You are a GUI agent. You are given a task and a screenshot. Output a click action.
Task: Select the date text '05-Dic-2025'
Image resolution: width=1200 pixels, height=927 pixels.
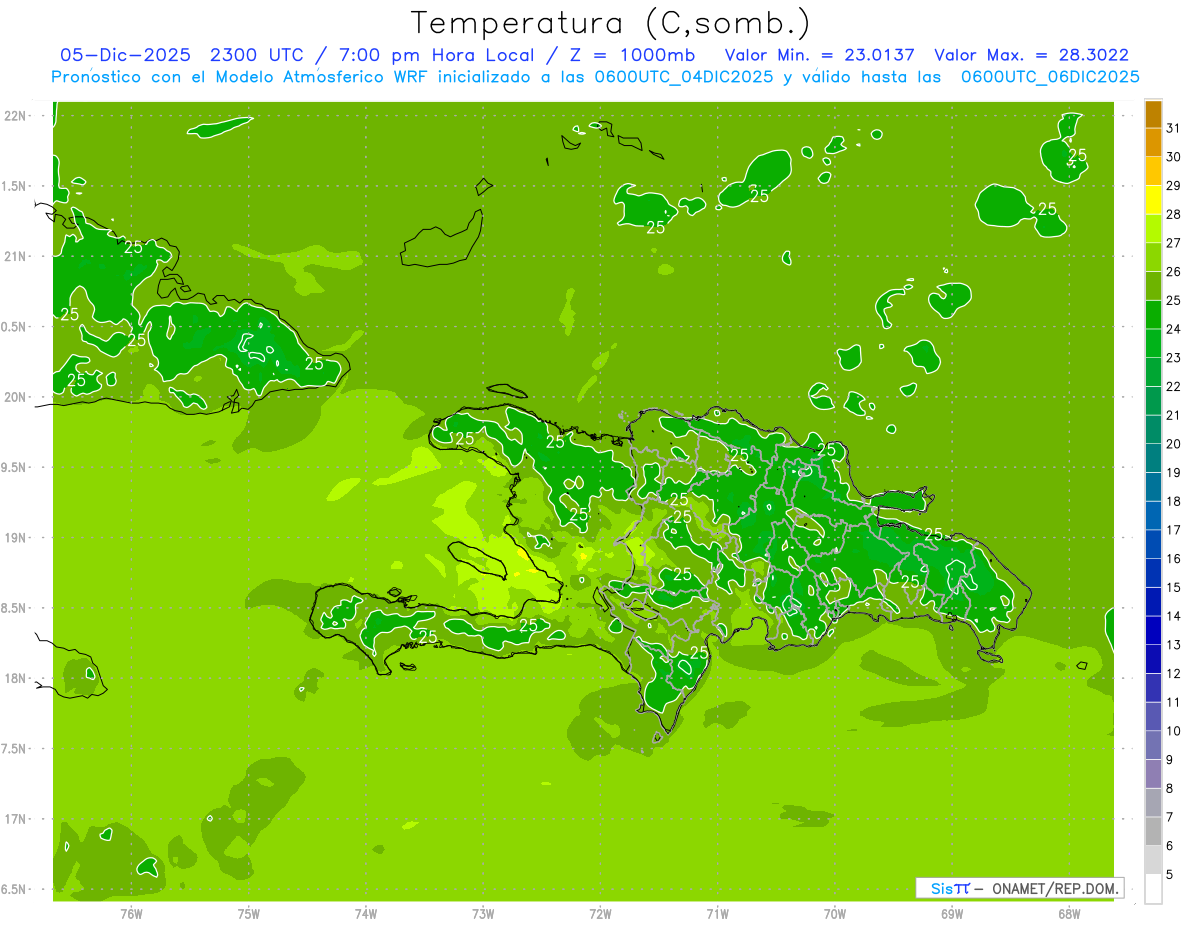(123, 55)
